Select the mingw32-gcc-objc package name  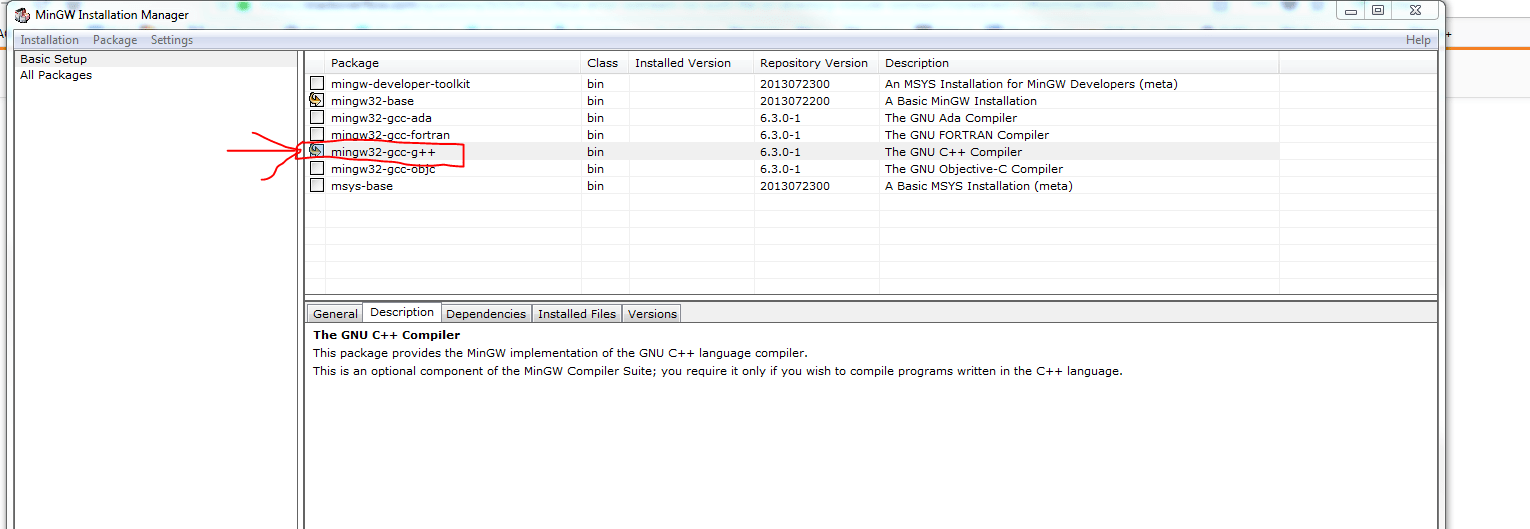(383, 169)
